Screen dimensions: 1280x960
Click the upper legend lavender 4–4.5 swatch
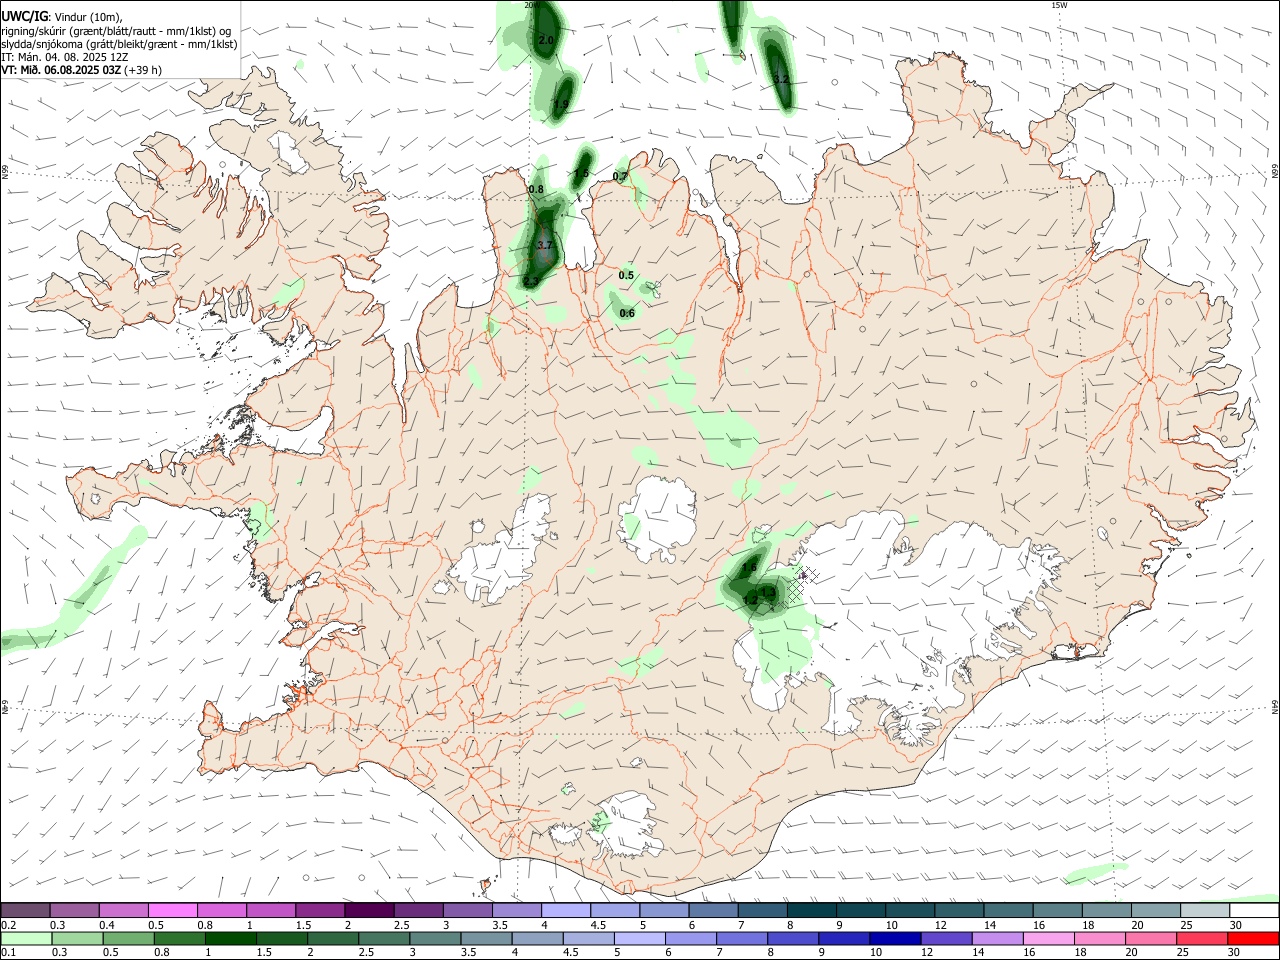(565, 910)
